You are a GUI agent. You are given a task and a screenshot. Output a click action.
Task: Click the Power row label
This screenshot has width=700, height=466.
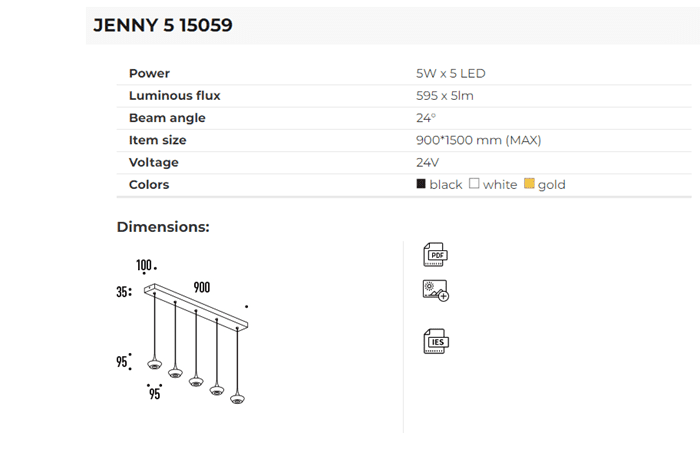click(x=149, y=73)
